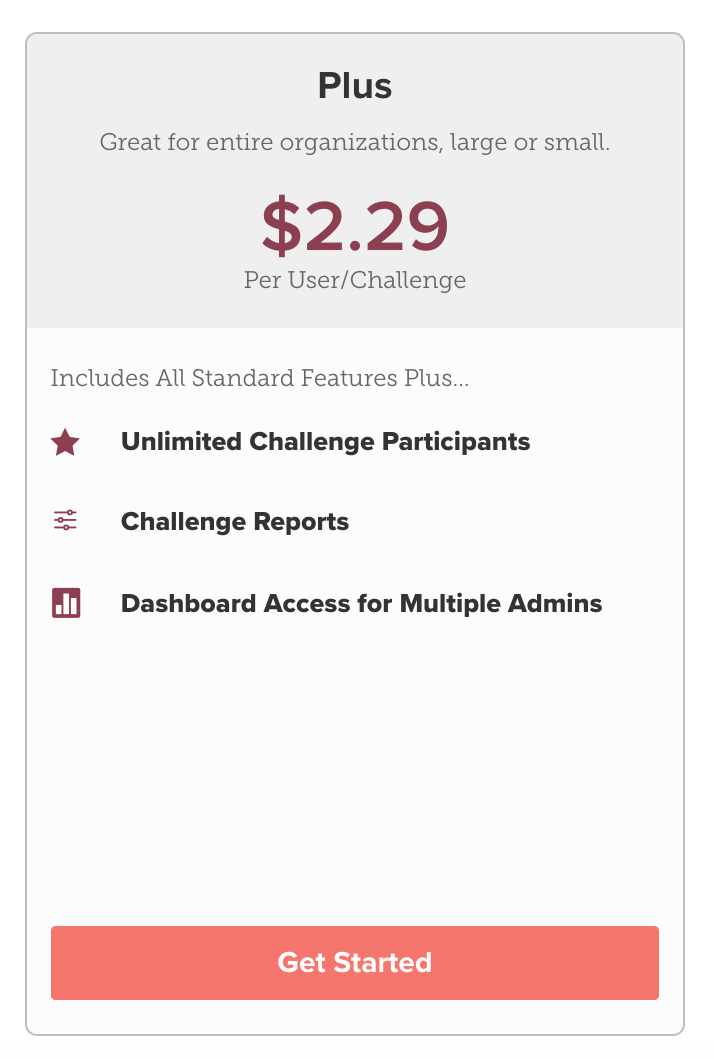The height and width of the screenshot is (1059, 714).
Task: Click the Per User/Challenge label
Action: (x=355, y=280)
